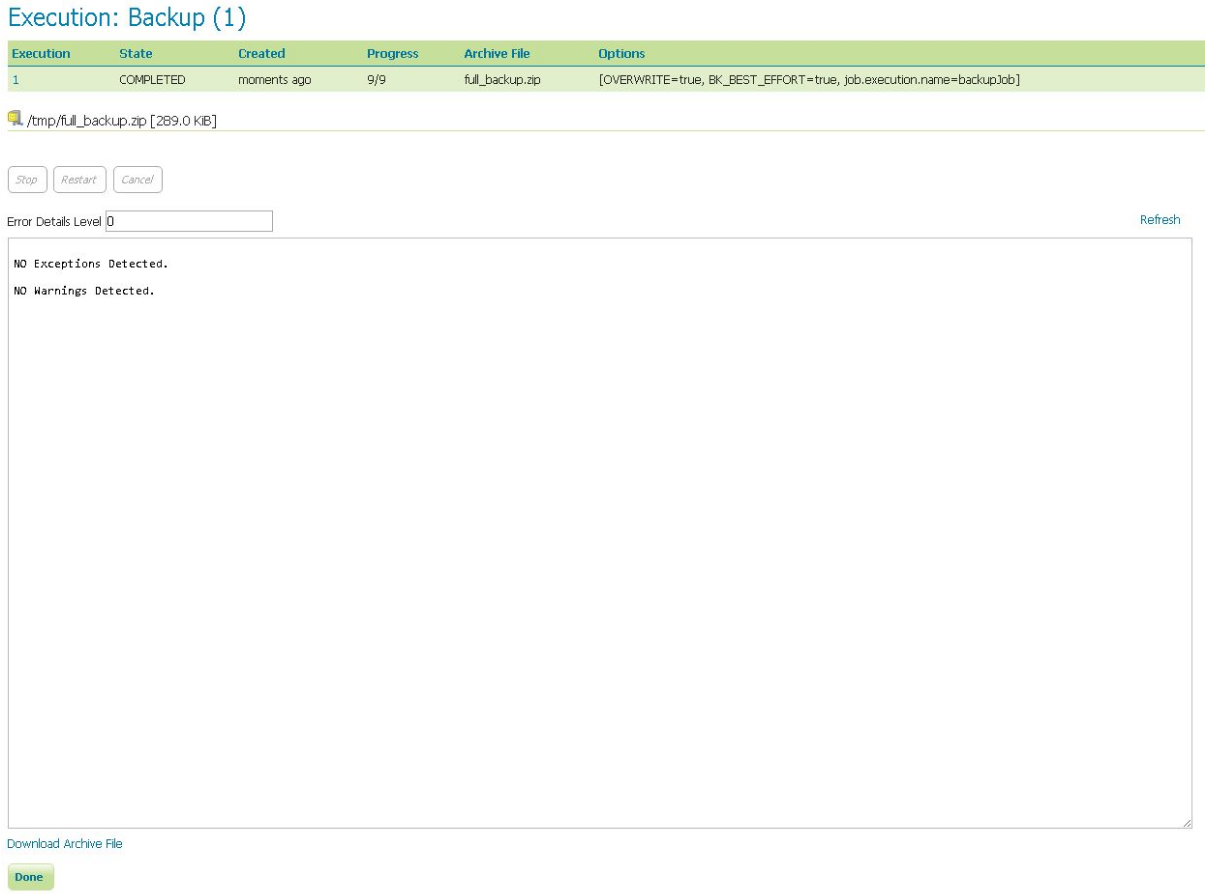Click the Execution column header

41,54
